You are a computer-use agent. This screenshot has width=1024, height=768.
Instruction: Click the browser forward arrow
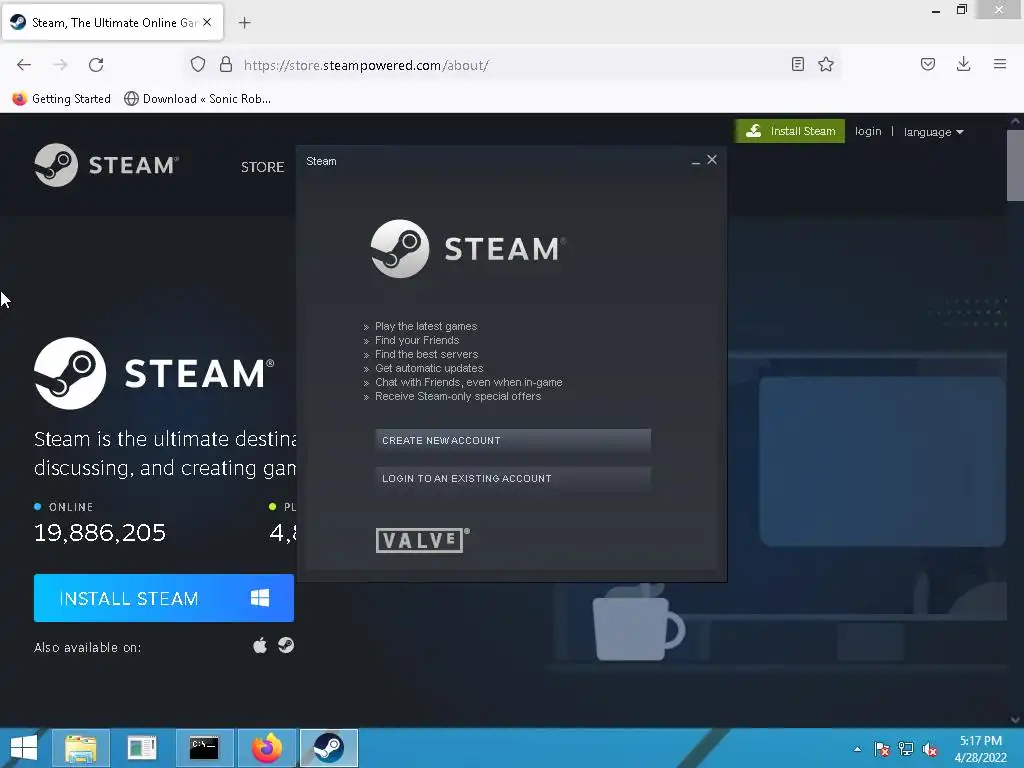click(60, 65)
